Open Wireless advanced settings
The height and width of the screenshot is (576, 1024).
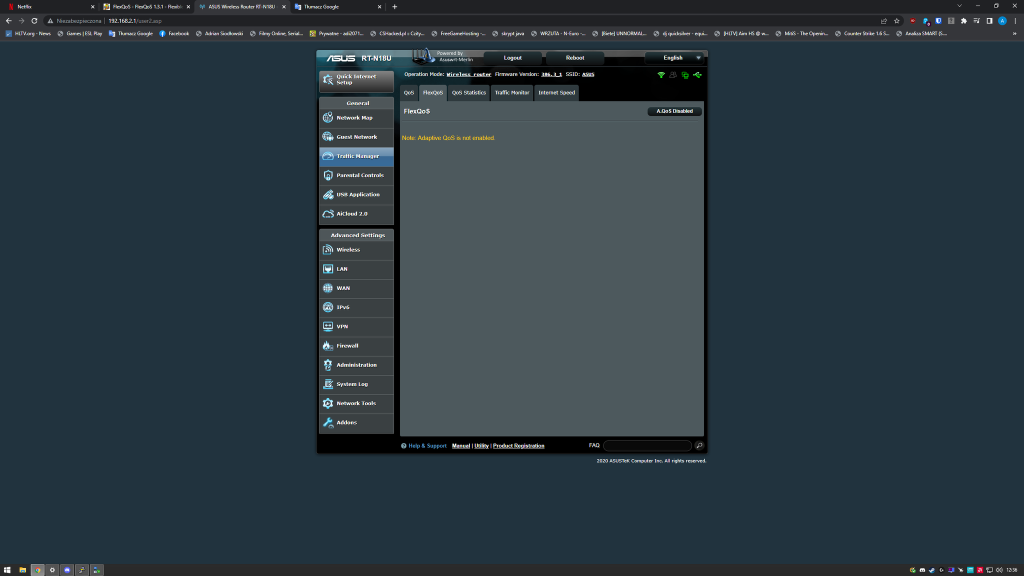coord(356,250)
